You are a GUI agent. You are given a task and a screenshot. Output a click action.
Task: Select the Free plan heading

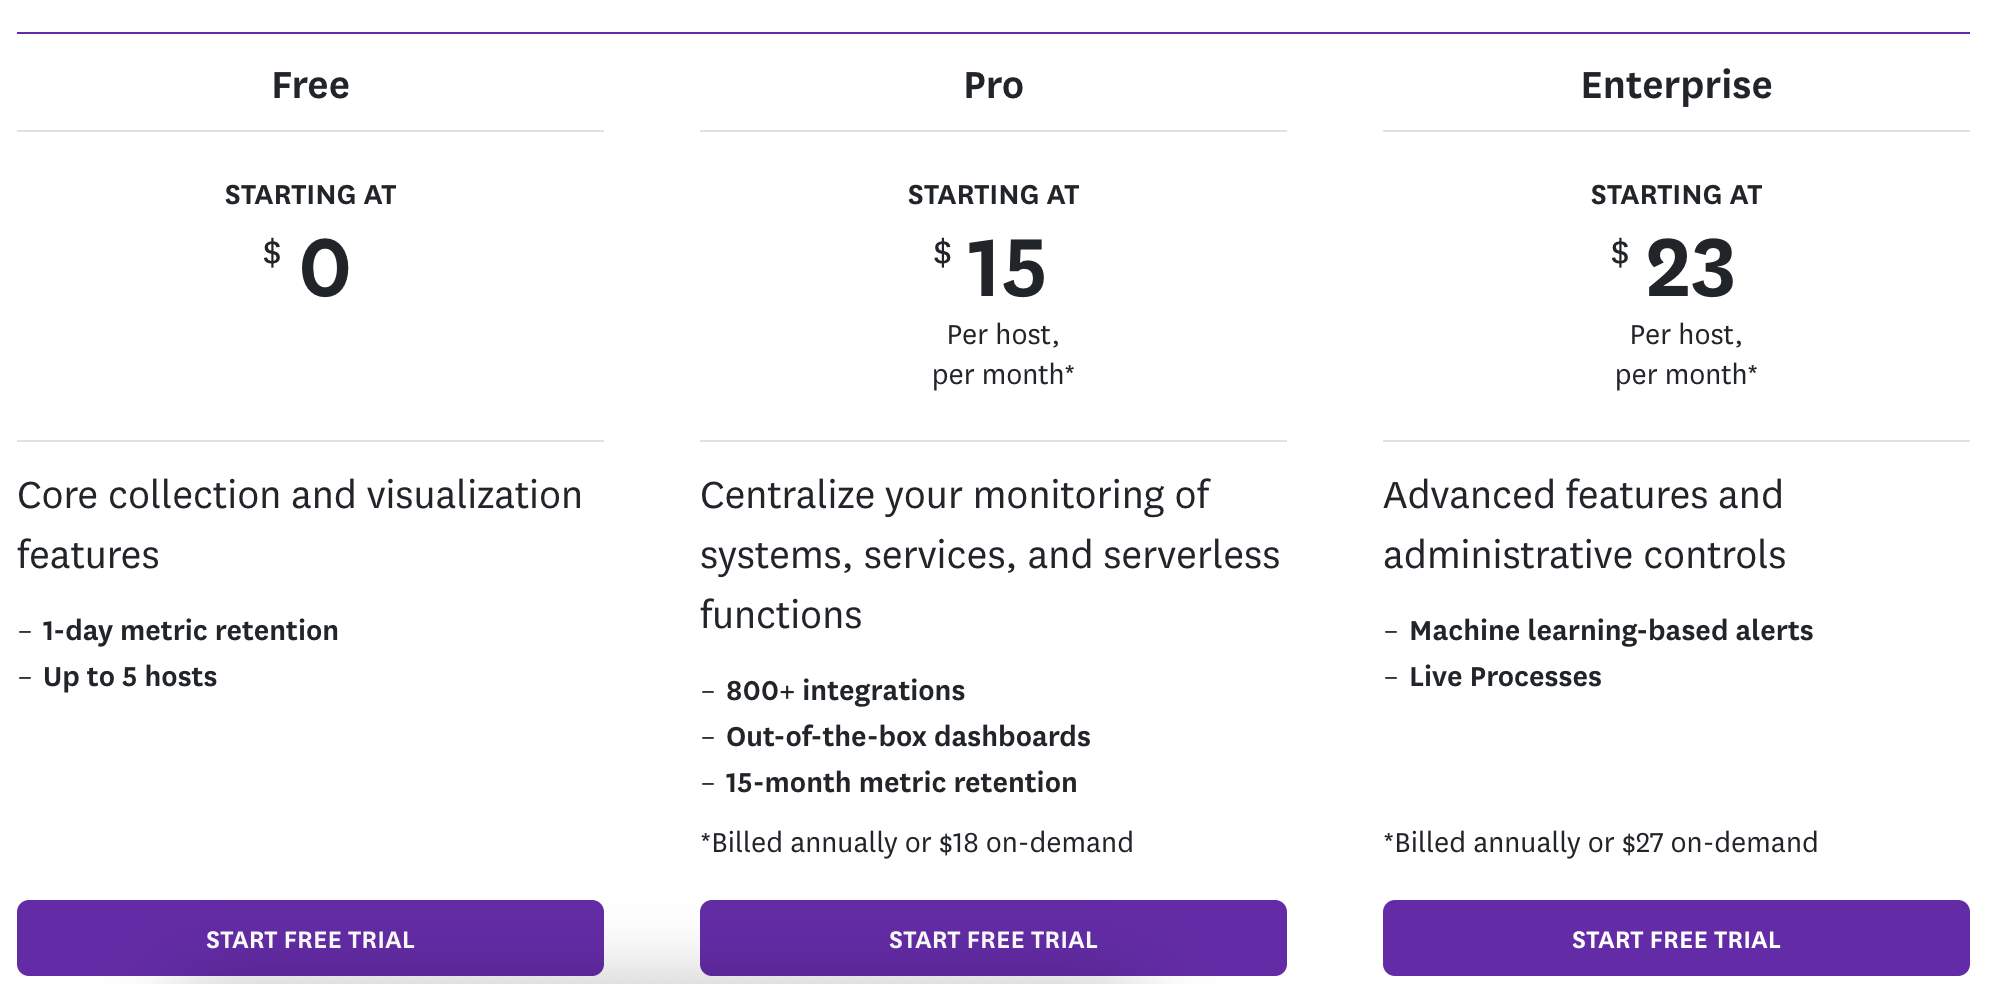(x=310, y=85)
